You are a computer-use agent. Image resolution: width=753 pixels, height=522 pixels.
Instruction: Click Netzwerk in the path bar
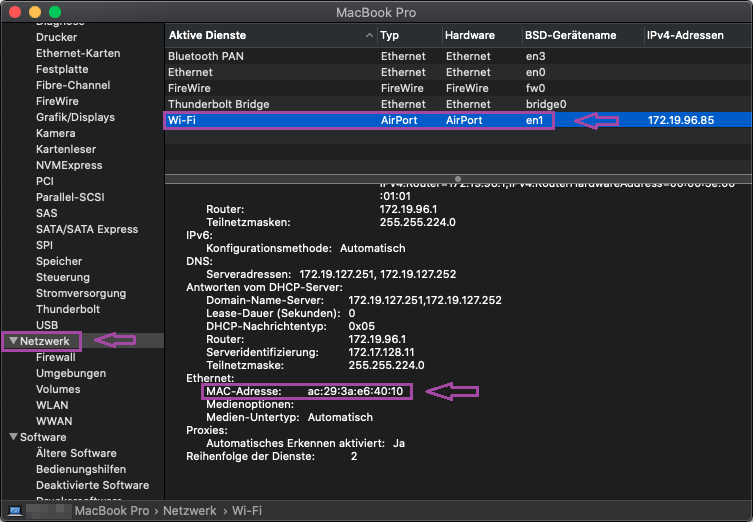[190, 510]
